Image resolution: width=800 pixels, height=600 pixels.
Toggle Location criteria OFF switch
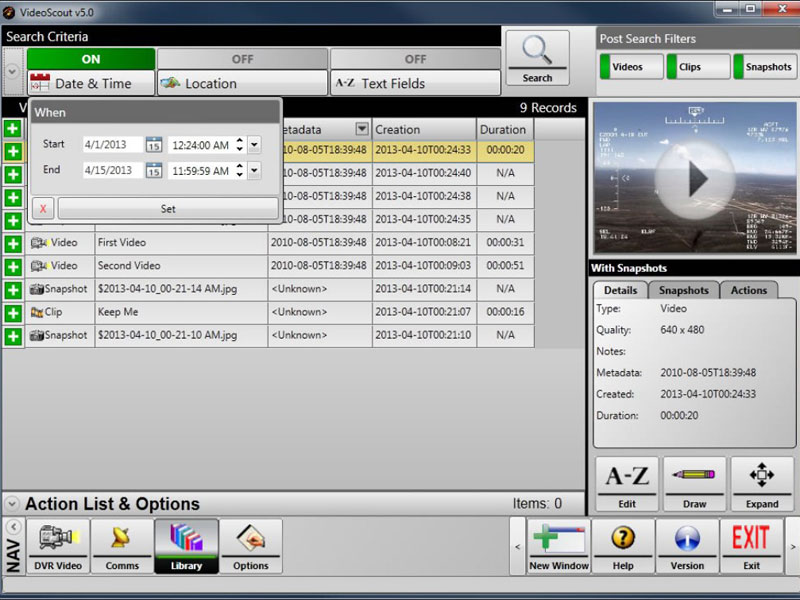(x=242, y=59)
